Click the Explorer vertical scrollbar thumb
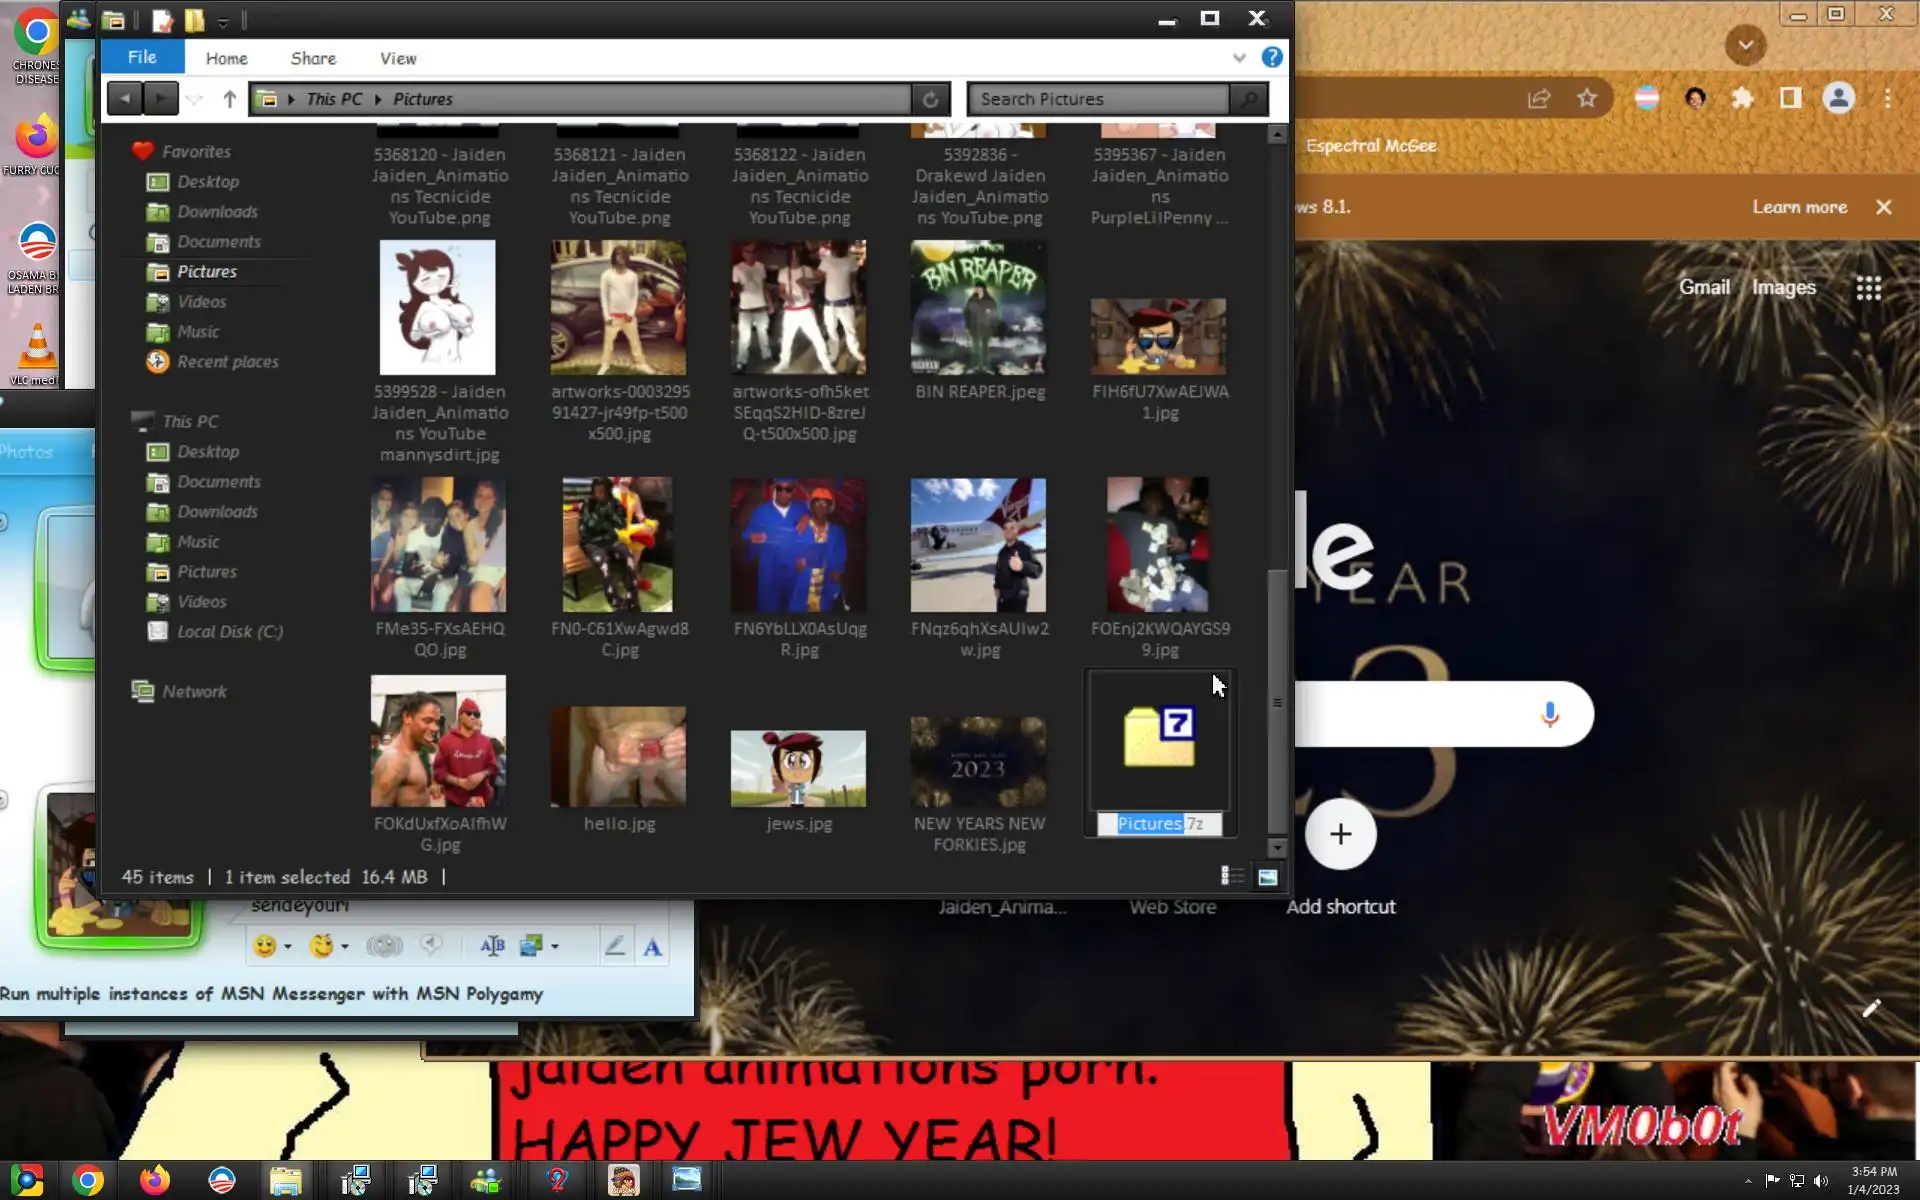 point(1277,700)
